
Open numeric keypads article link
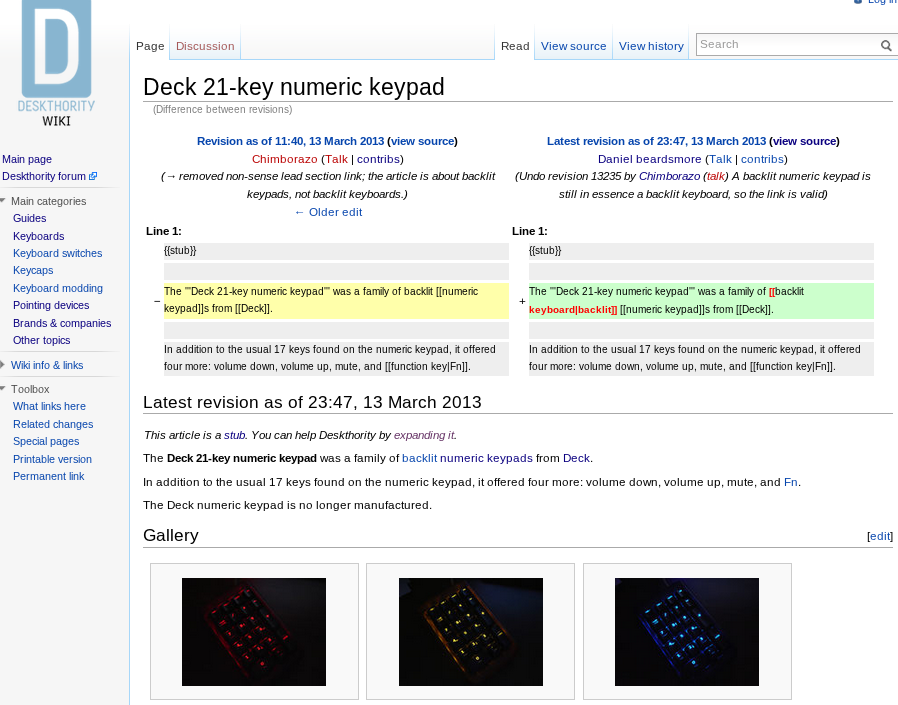pyautogui.click(x=486, y=458)
